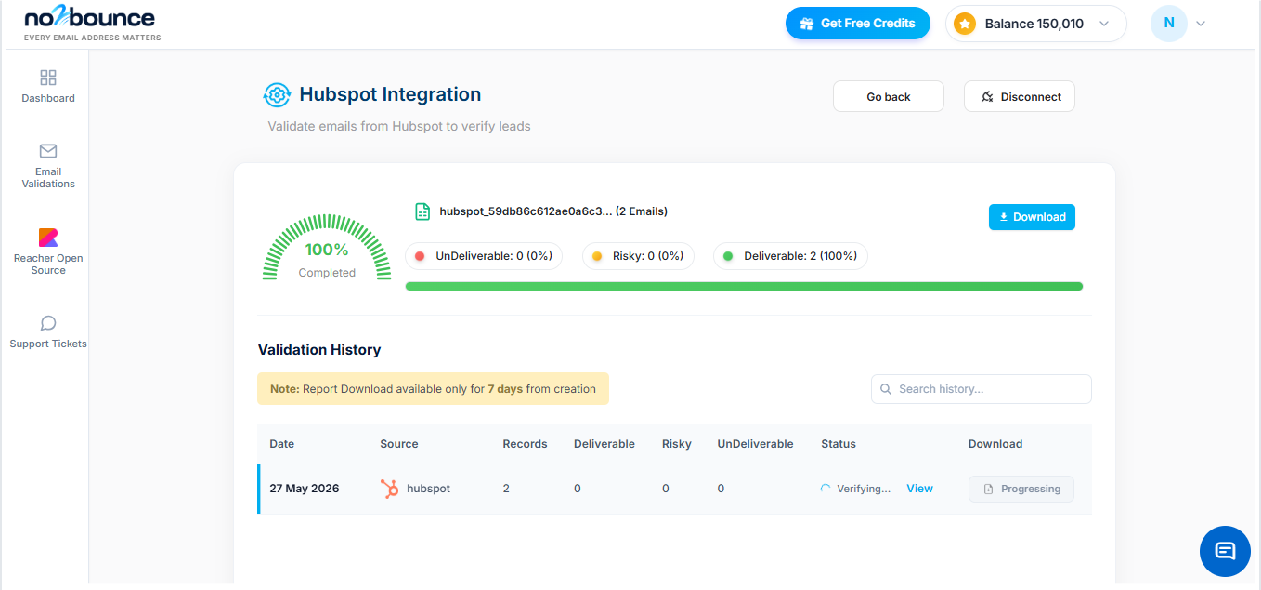
Task: Open the Dashboard grid icon
Action: (x=48, y=77)
